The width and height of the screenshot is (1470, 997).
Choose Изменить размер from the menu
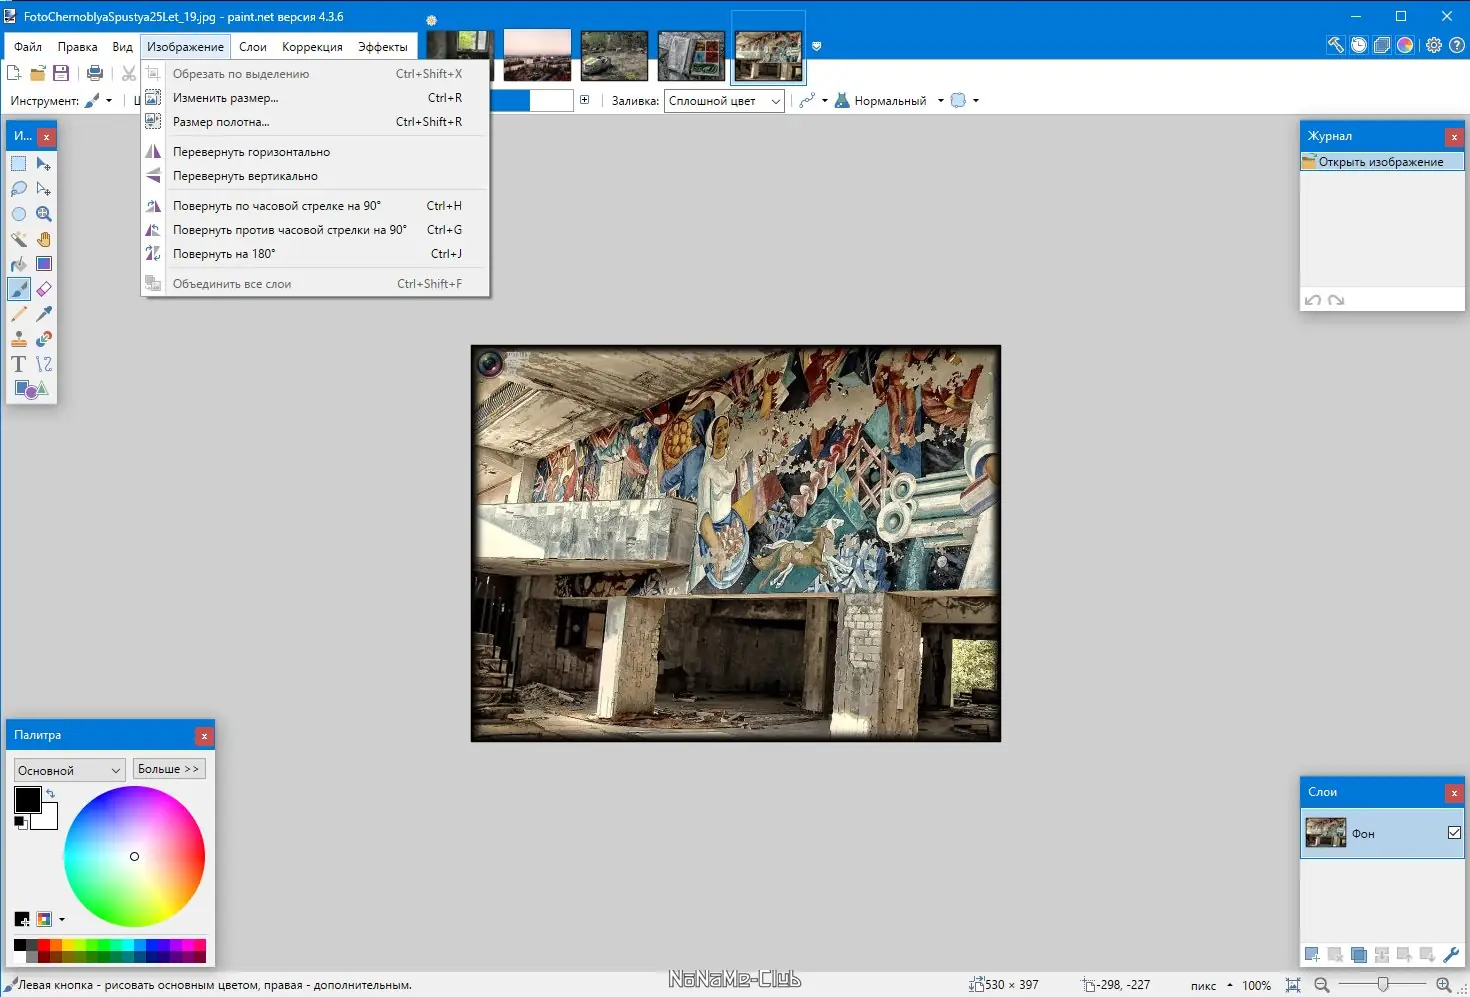click(225, 98)
